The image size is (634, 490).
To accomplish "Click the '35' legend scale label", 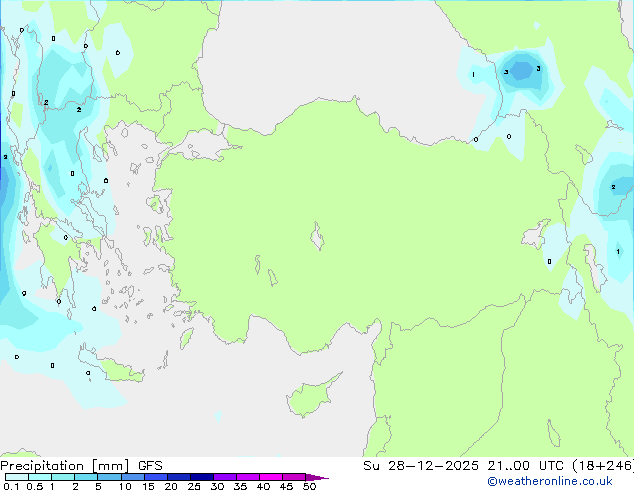I will pyautogui.click(x=240, y=486).
